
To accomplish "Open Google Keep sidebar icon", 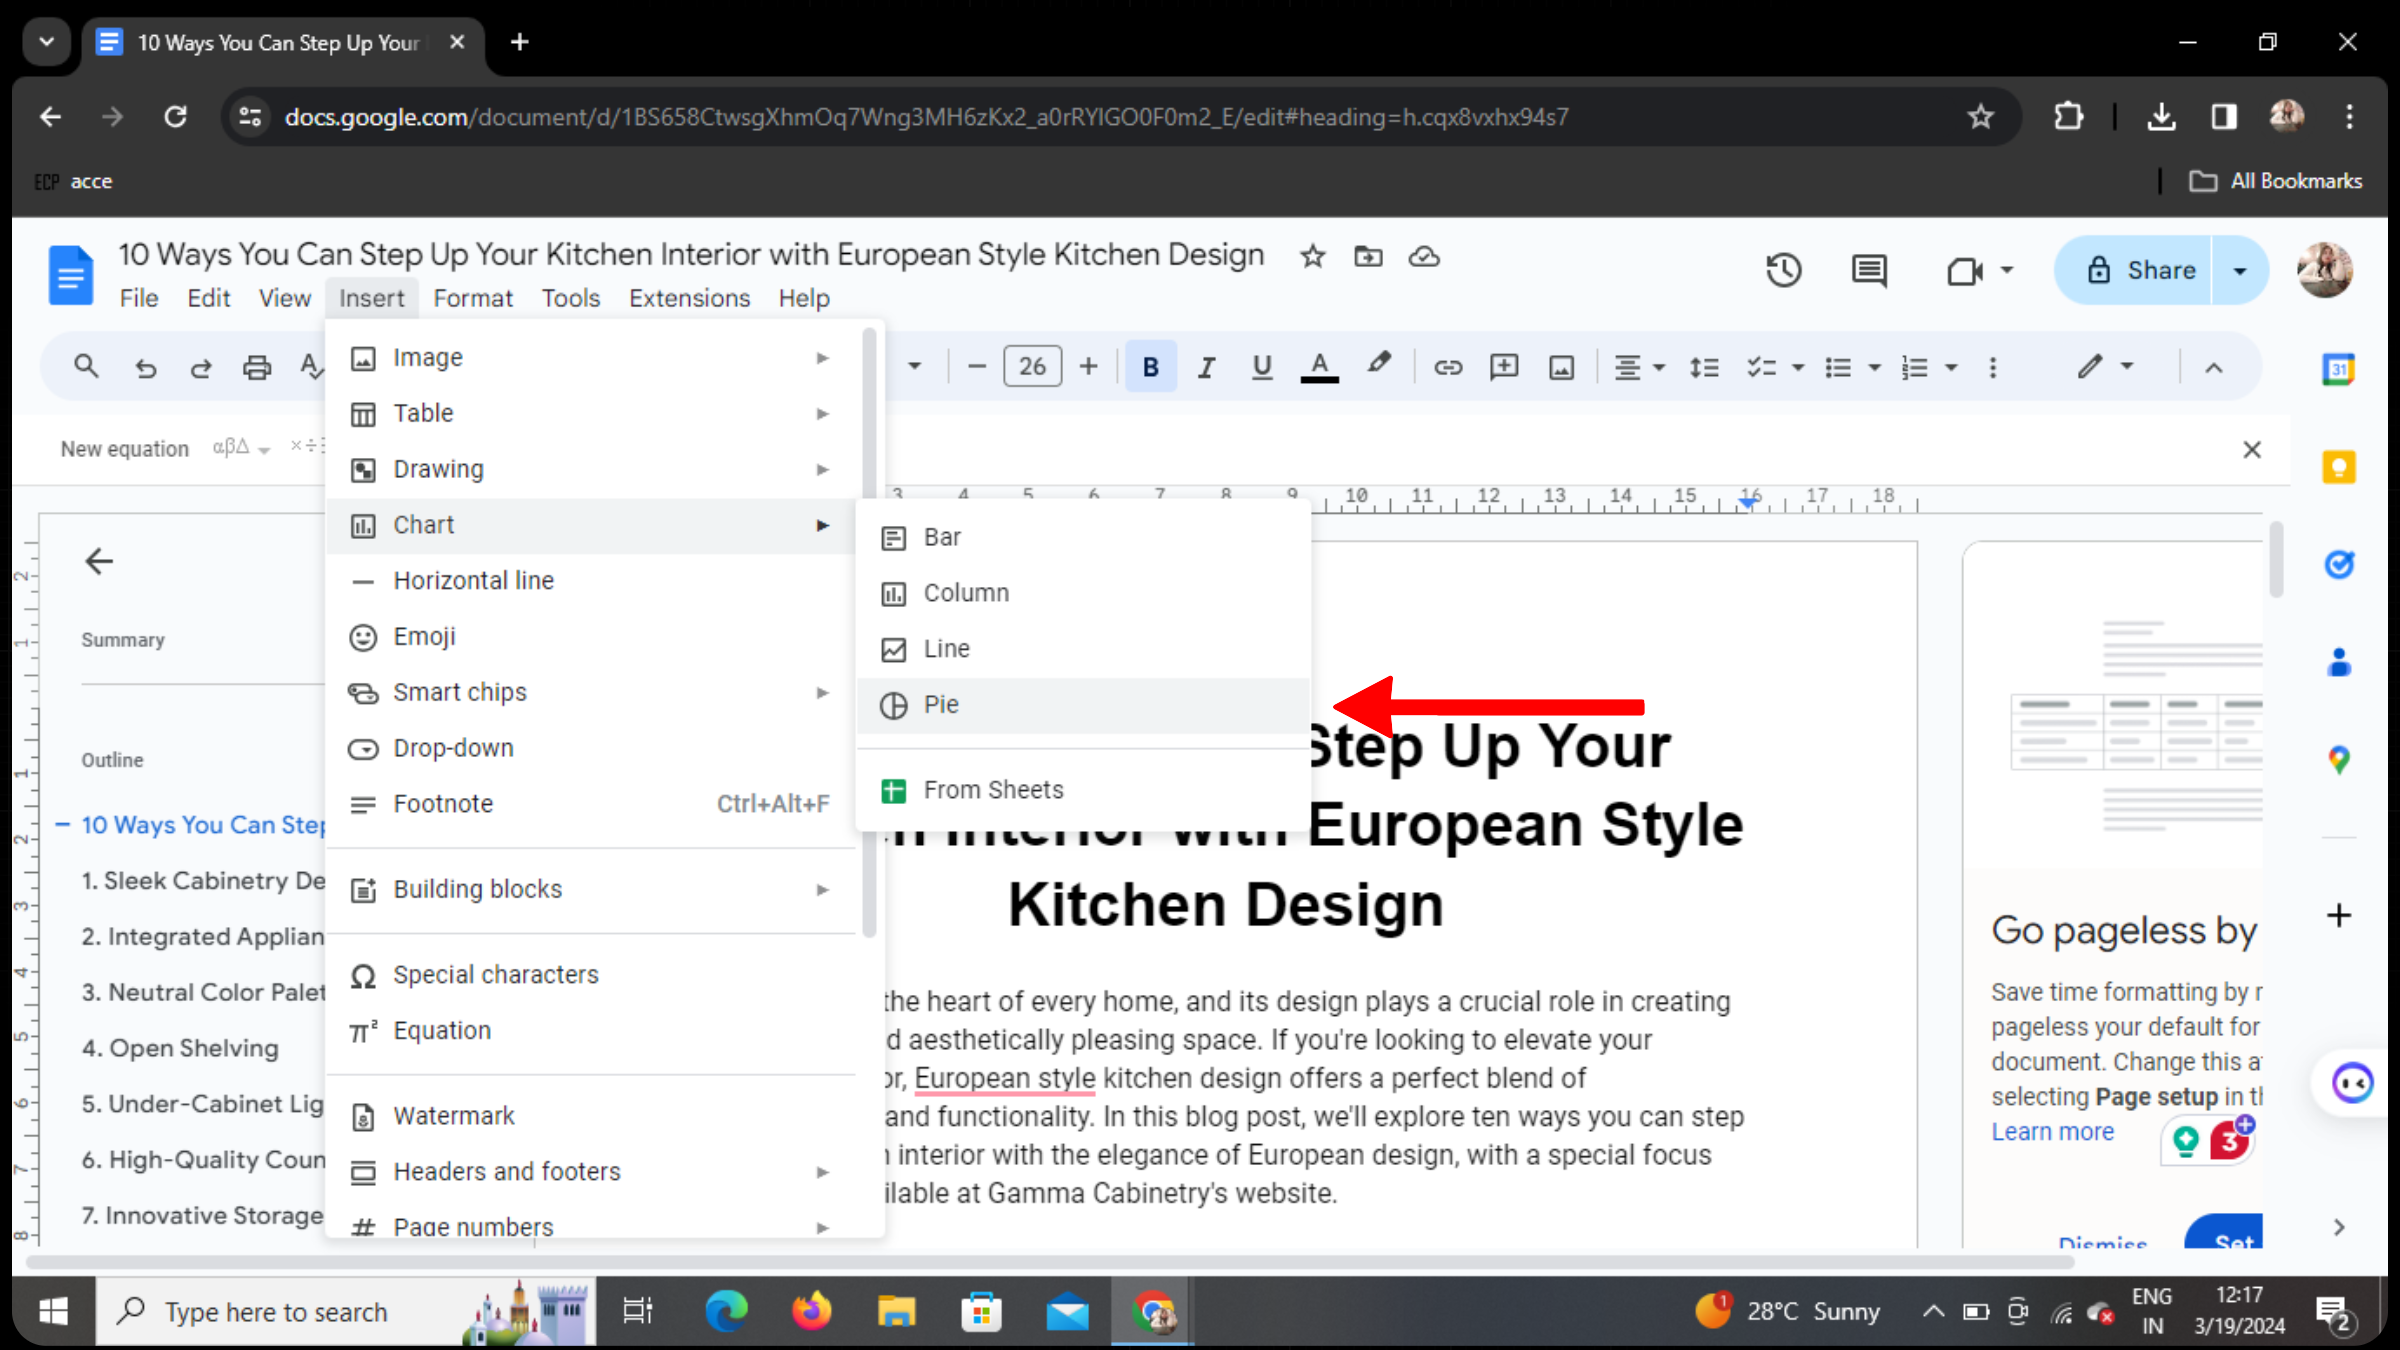I will [x=2338, y=467].
